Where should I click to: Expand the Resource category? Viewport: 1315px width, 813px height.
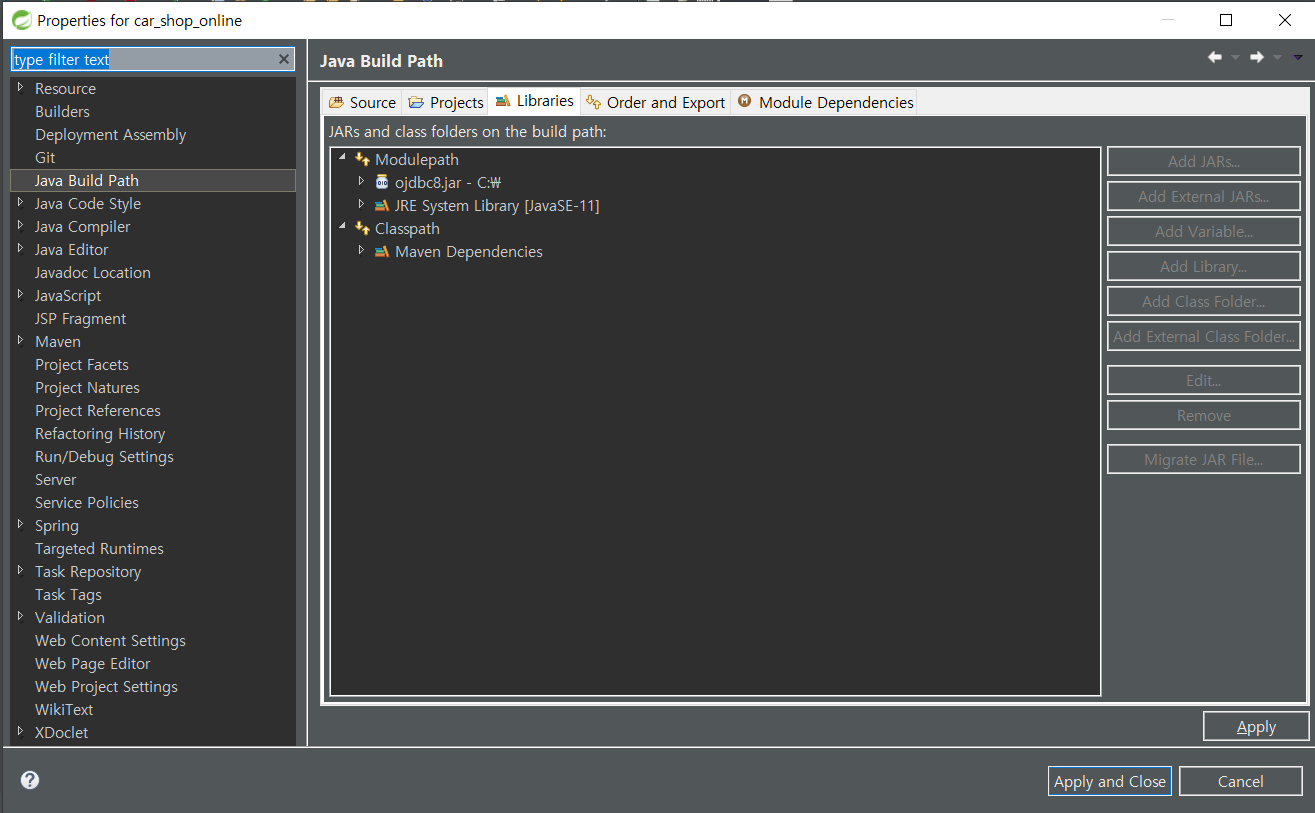20,87
